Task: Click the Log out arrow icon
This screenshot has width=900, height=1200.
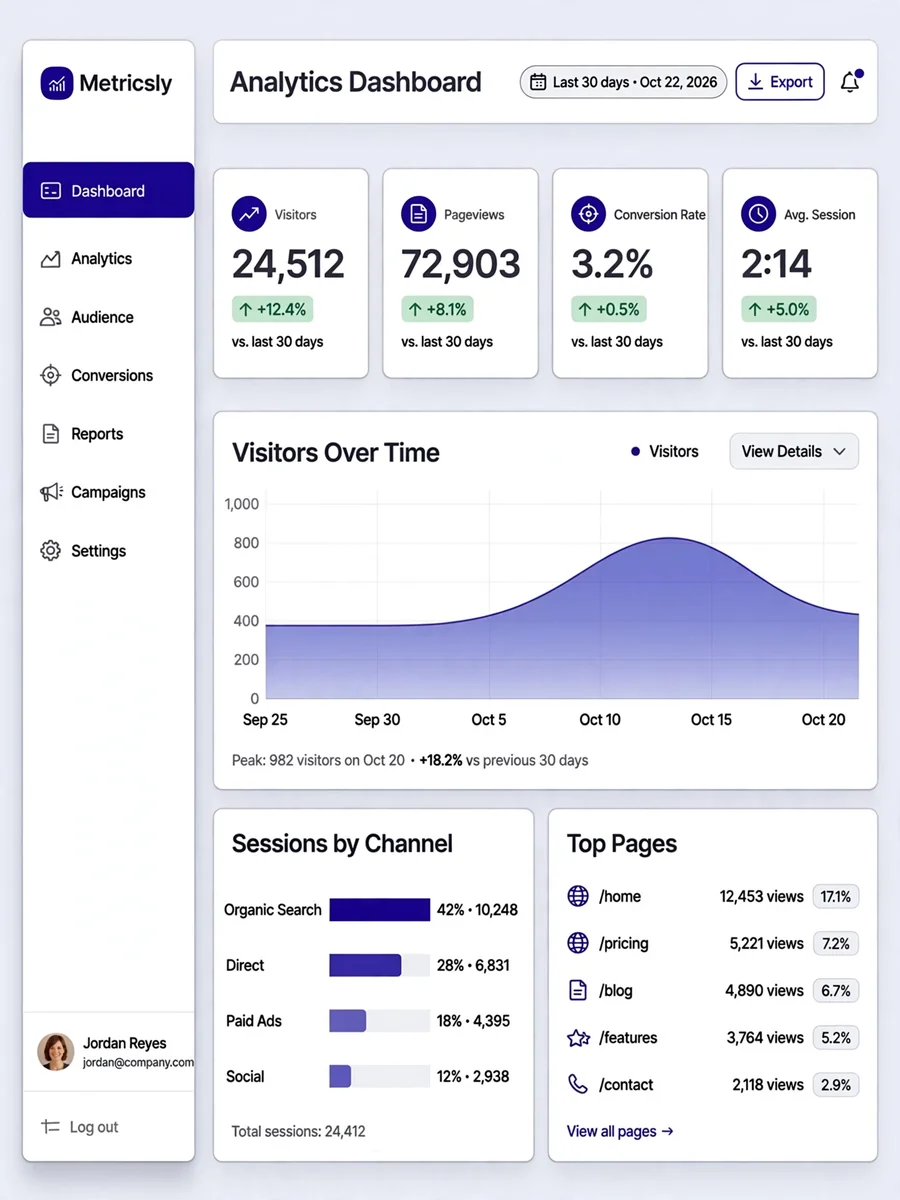Action: tap(51, 1127)
